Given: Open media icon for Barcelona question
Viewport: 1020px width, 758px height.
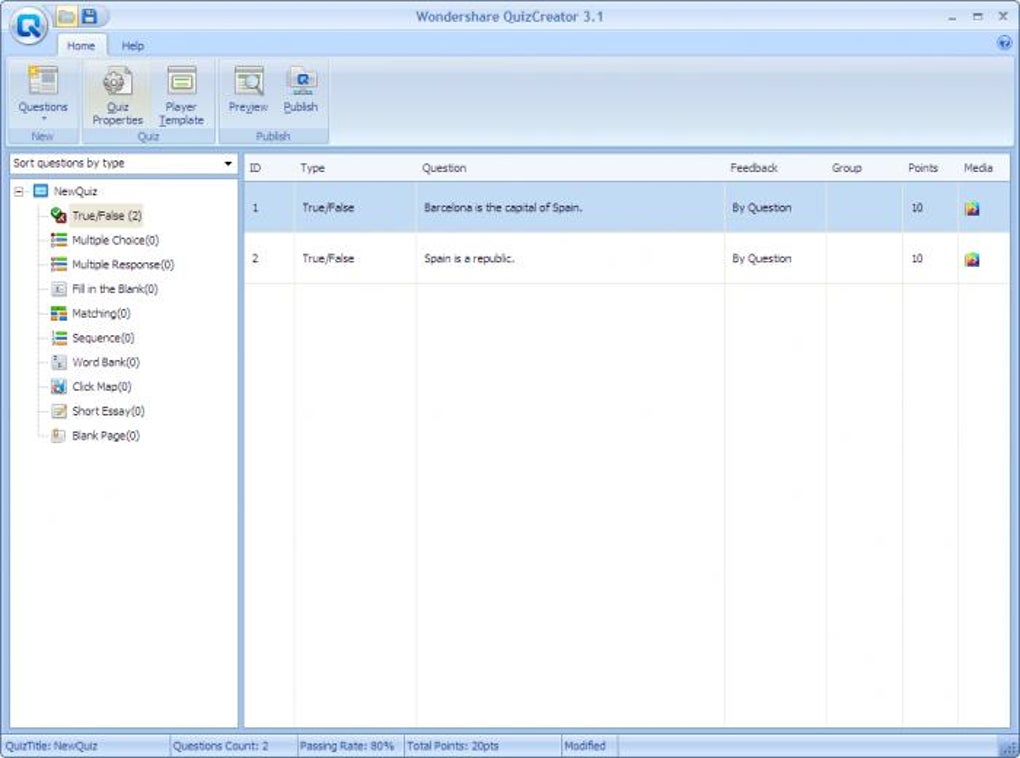Looking at the screenshot, I should (x=972, y=208).
